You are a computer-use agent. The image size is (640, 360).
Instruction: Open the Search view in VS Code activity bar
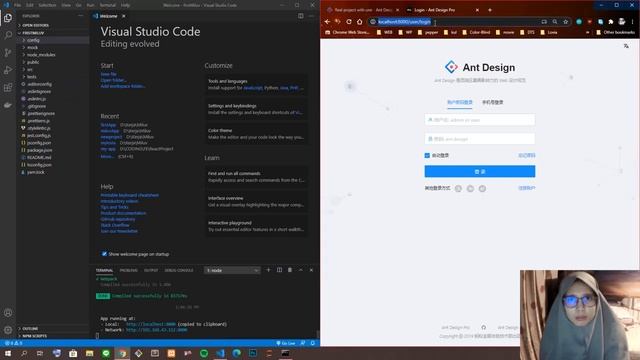click(8, 35)
